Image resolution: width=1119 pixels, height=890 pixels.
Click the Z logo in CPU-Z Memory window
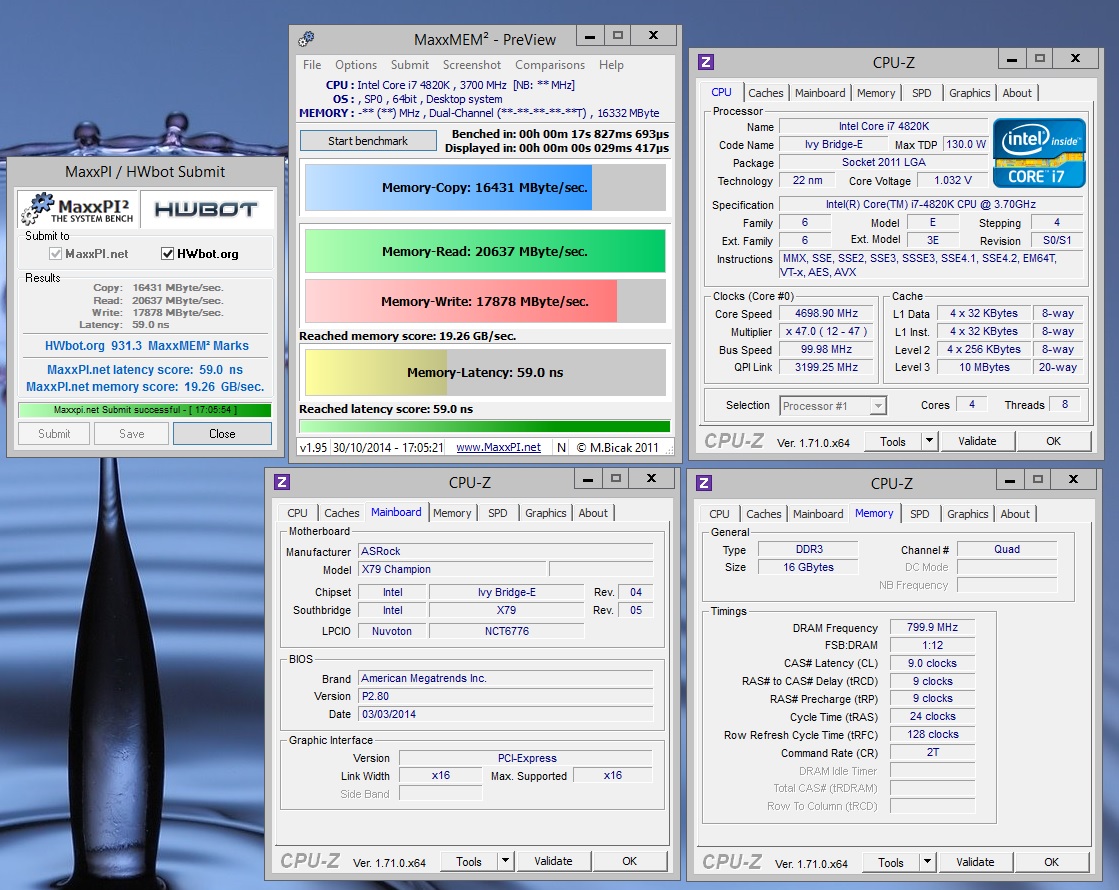pos(704,483)
